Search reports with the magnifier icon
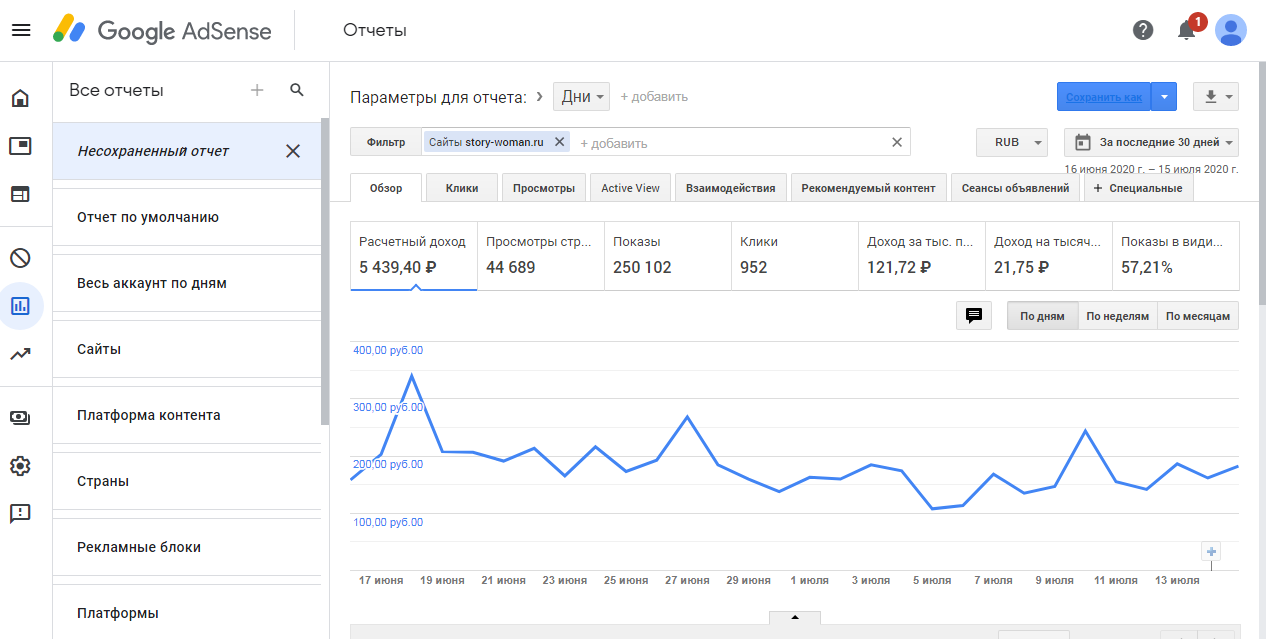This screenshot has width=1266, height=639. pyautogui.click(x=297, y=90)
